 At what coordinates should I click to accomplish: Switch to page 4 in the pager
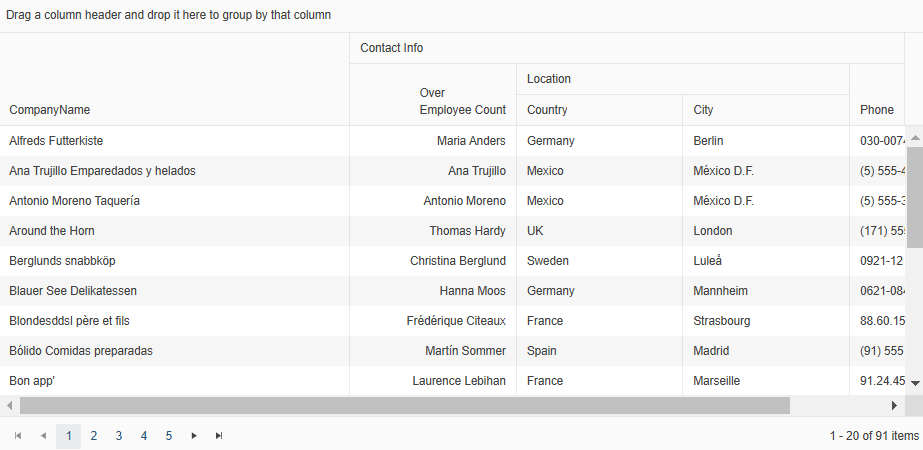(144, 436)
